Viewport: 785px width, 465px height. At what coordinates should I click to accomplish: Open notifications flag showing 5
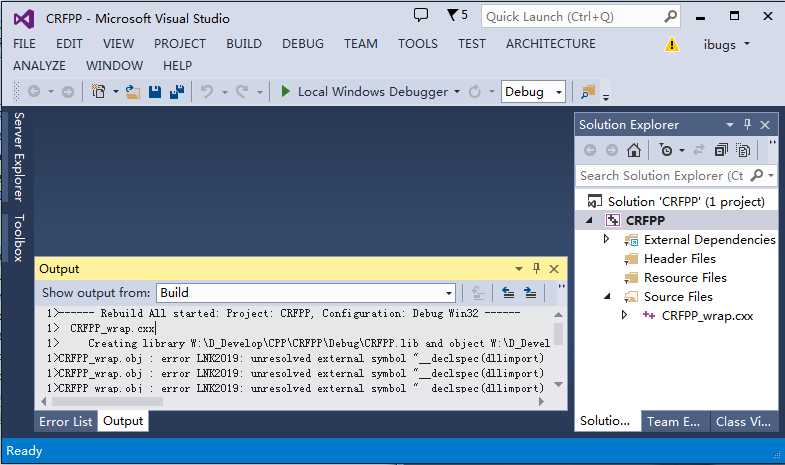click(457, 16)
